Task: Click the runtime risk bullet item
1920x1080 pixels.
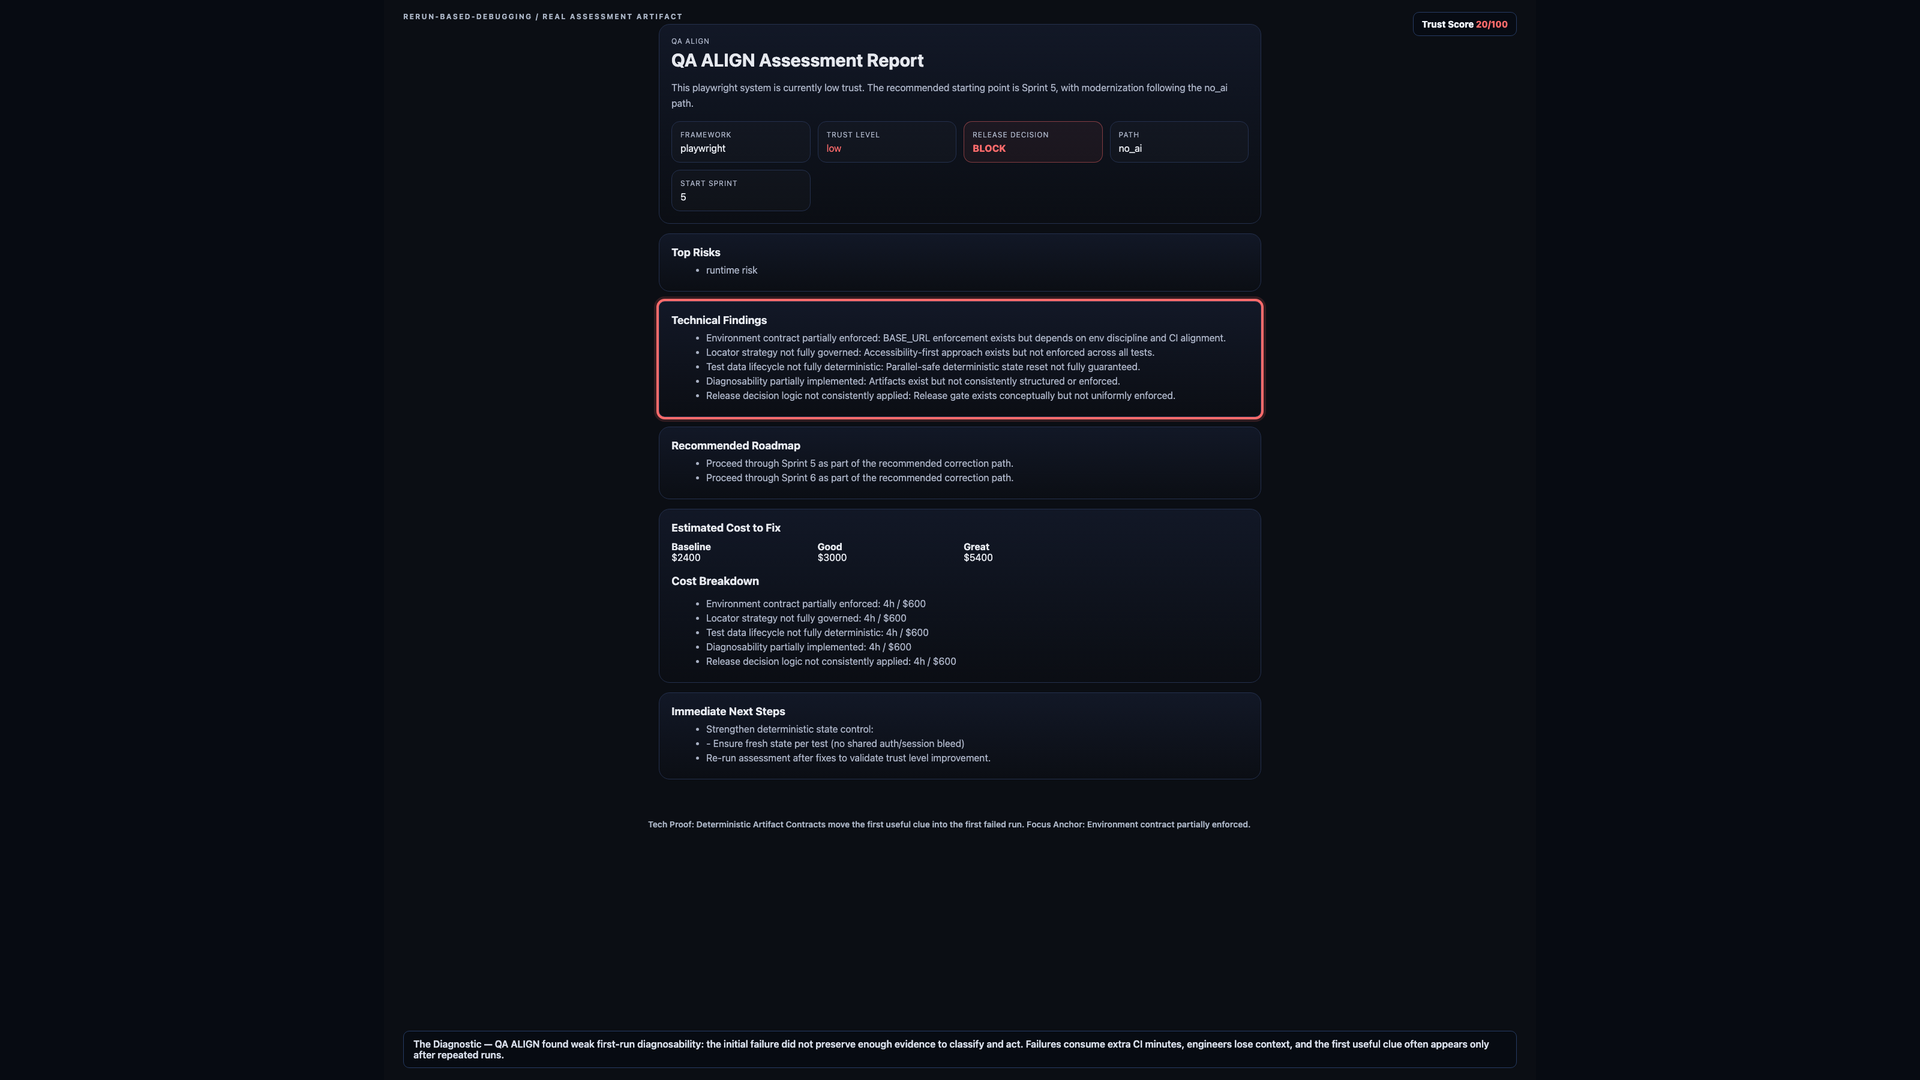Action: point(731,271)
